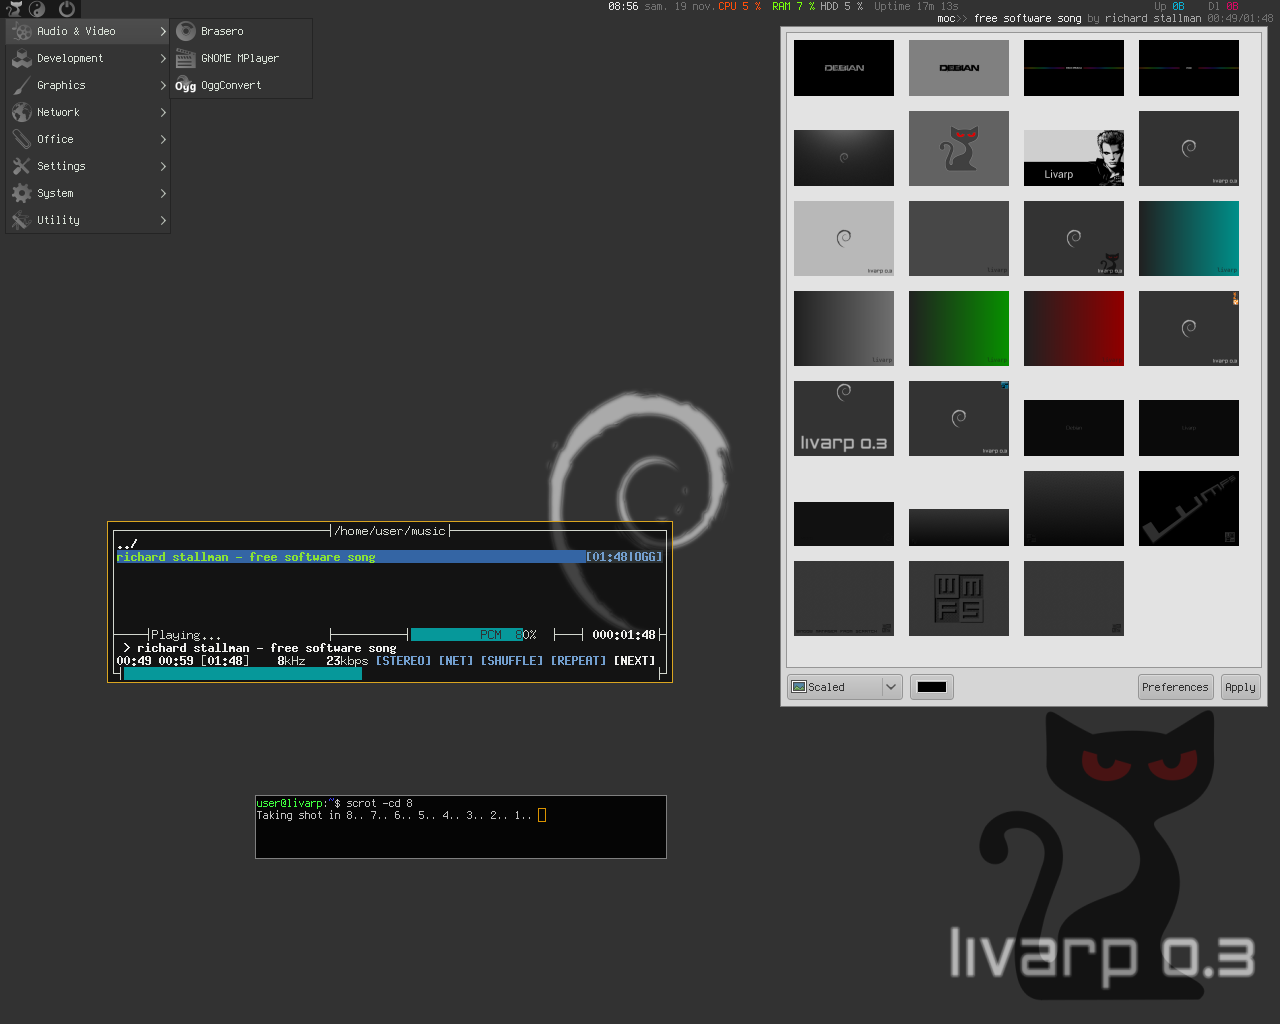Select the gray-to-light gradient wallpaper thumbnail
1280x1024 pixels.
[x=844, y=328]
